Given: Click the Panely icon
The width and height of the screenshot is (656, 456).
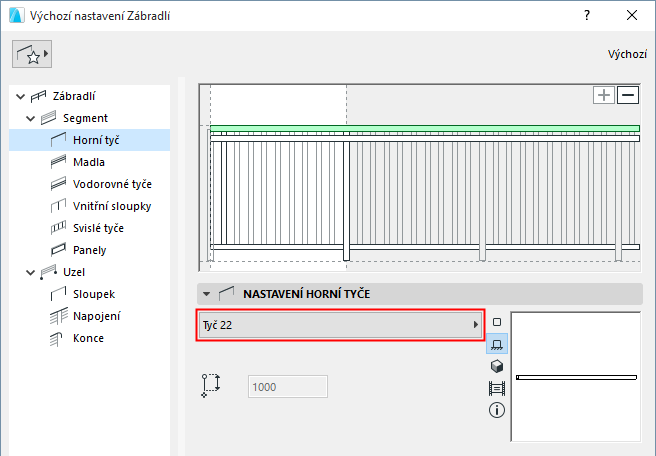Looking at the screenshot, I should click(58, 250).
